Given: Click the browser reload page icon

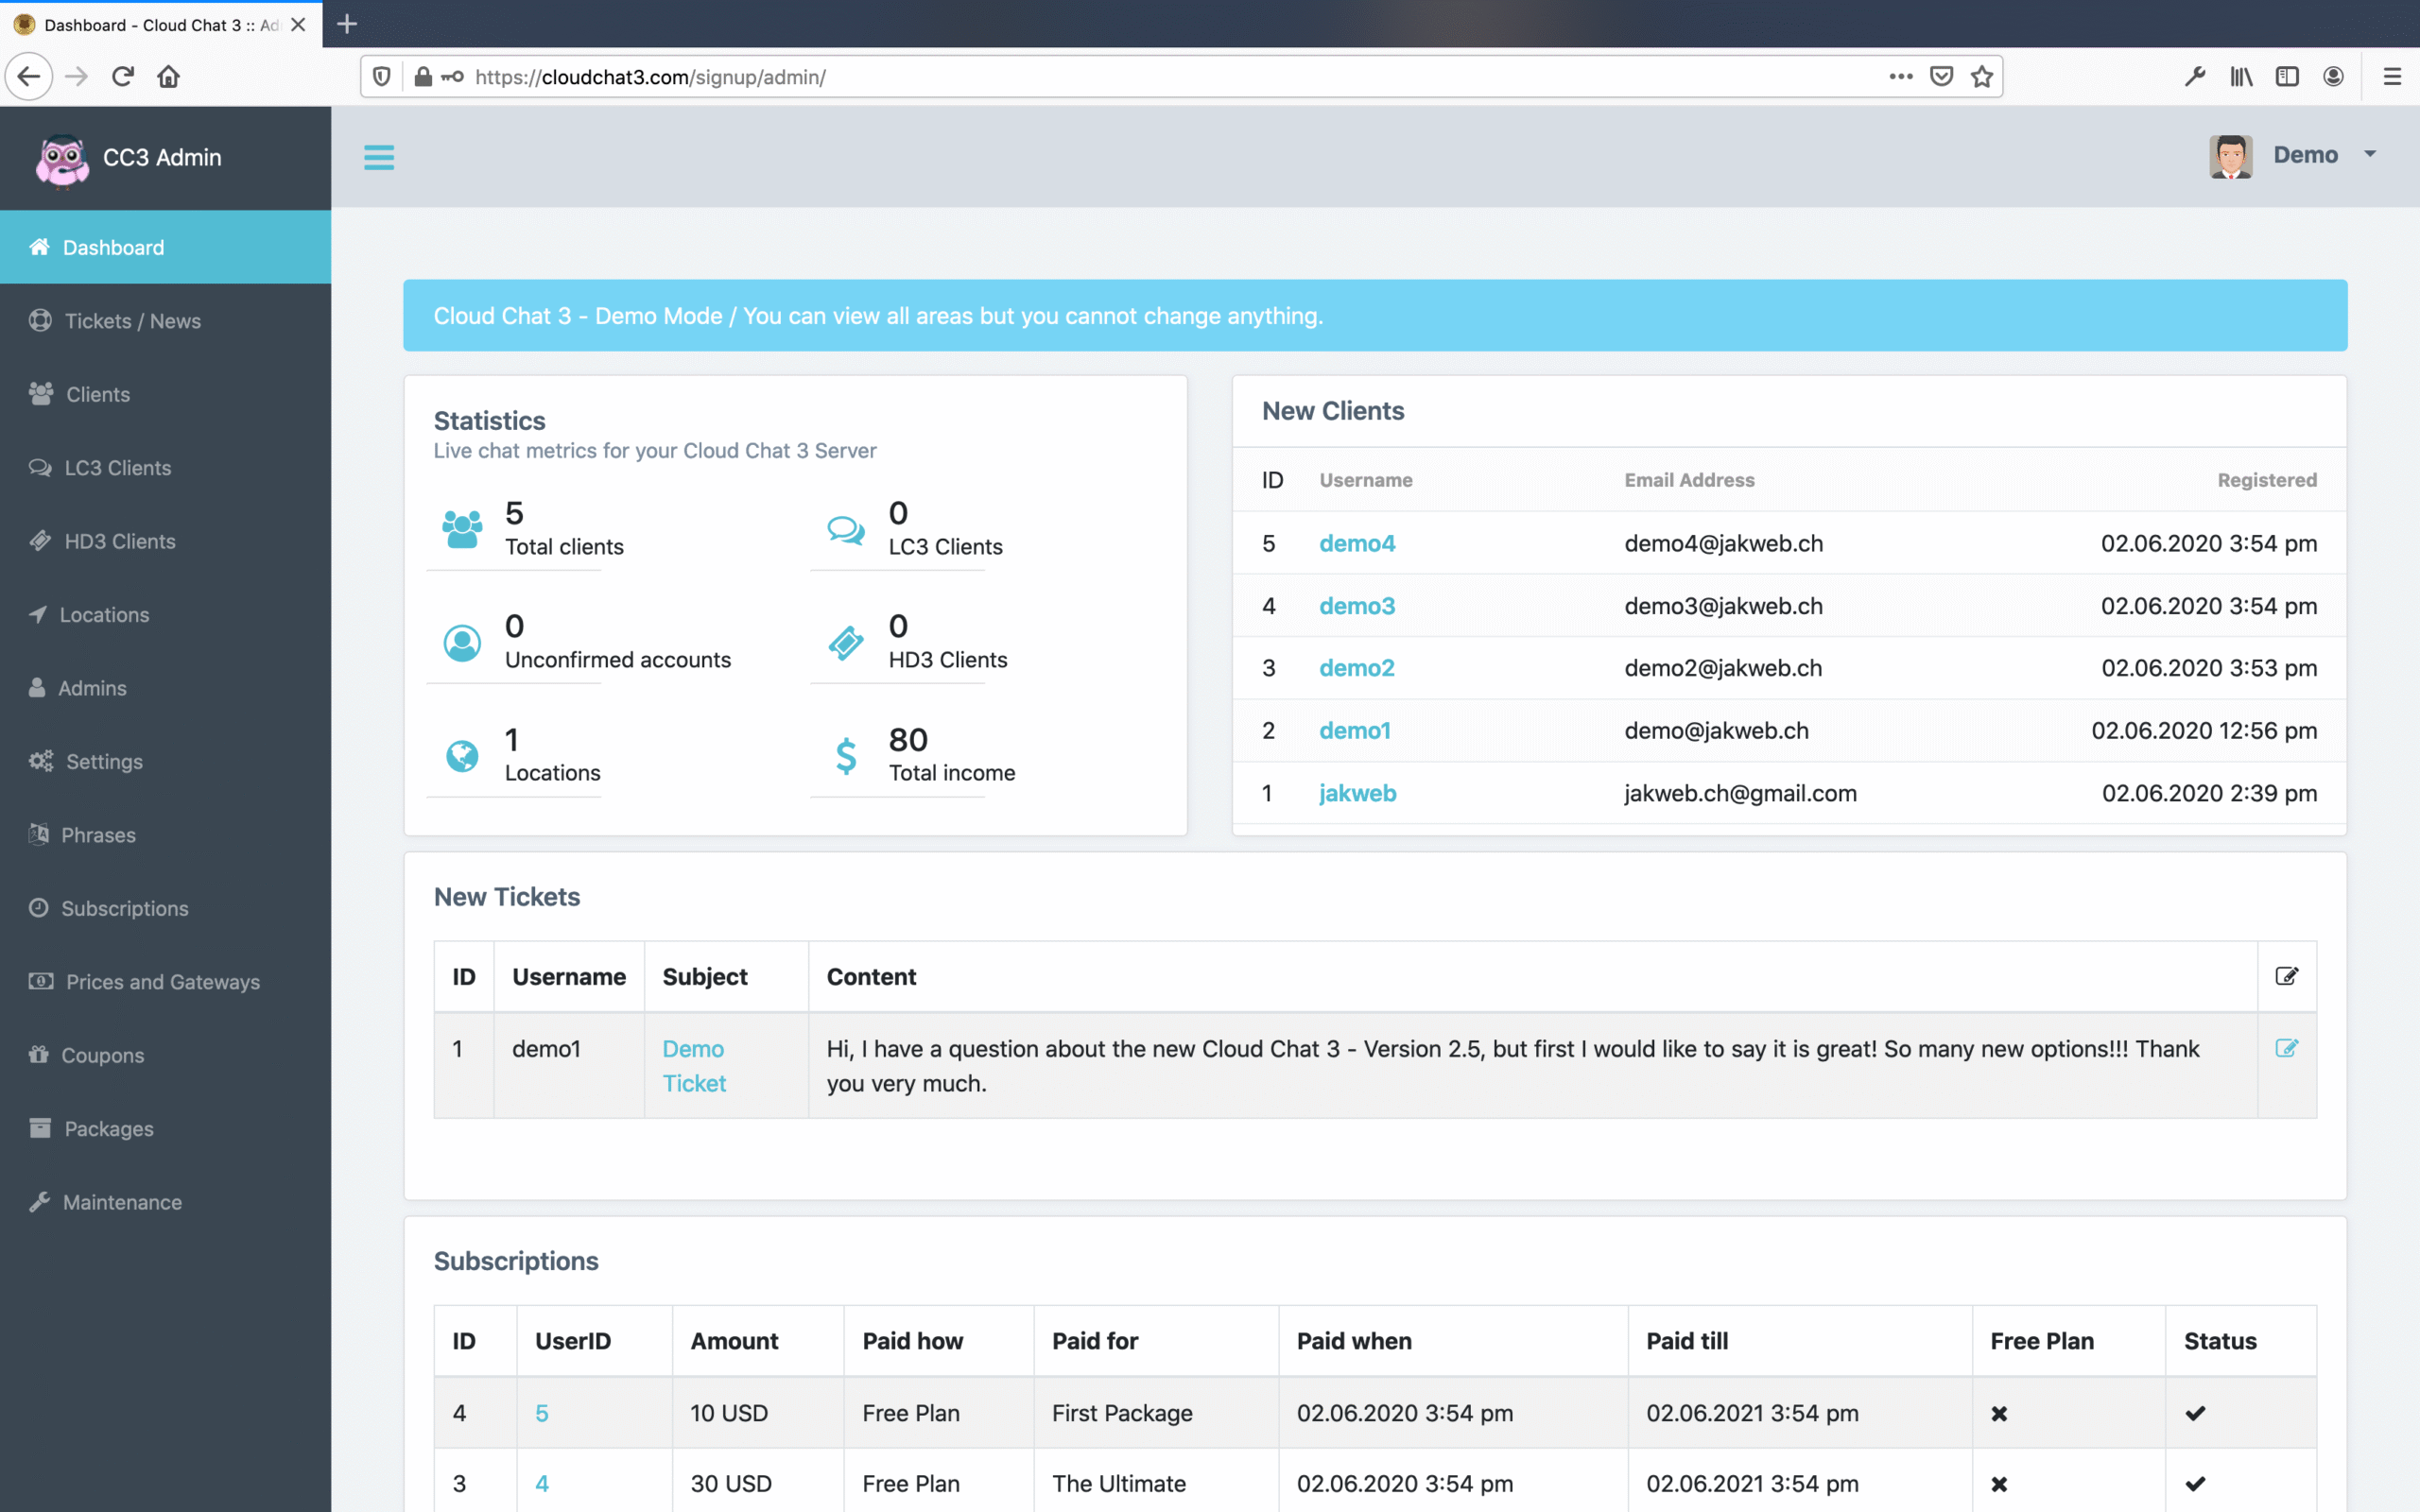Looking at the screenshot, I should click(123, 77).
